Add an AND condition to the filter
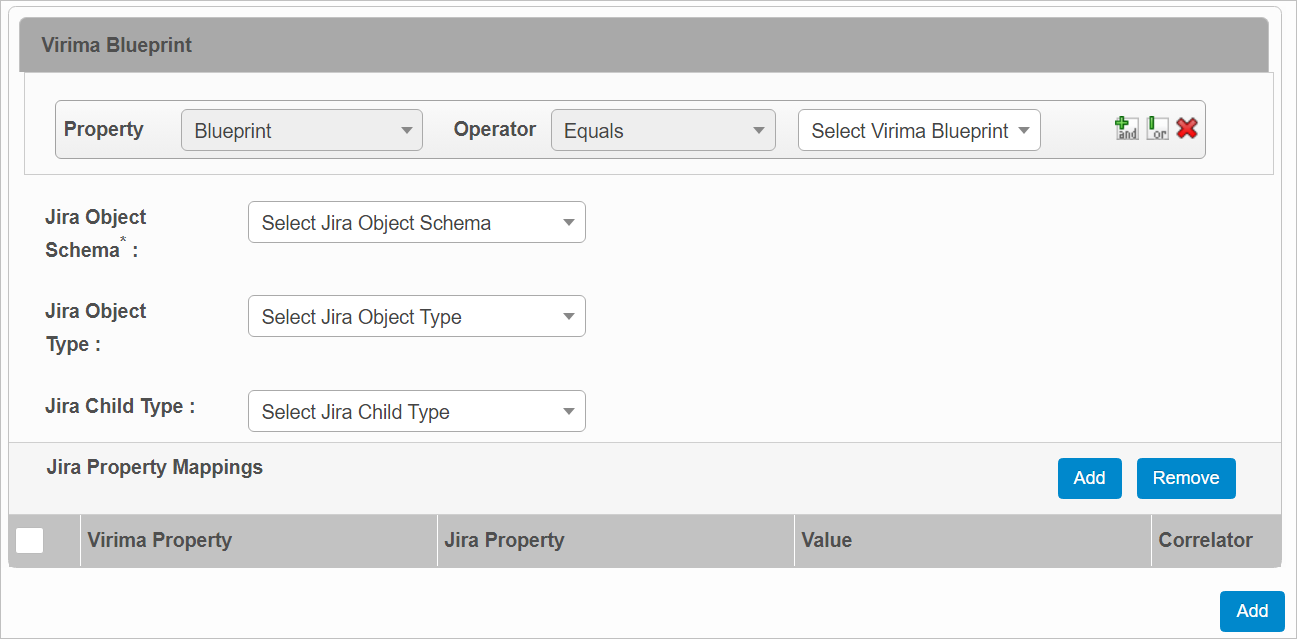The width and height of the screenshot is (1297, 639). click(1127, 129)
